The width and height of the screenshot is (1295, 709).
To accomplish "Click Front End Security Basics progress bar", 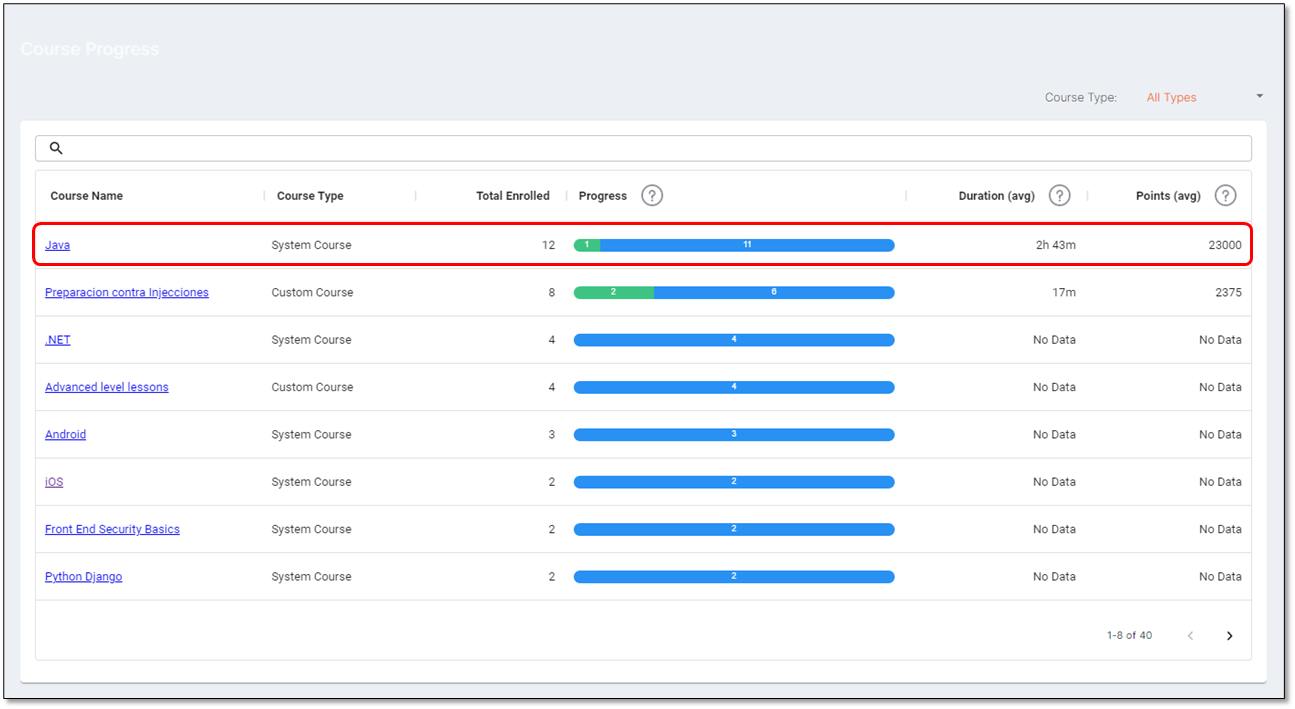I will pyautogui.click(x=734, y=529).
